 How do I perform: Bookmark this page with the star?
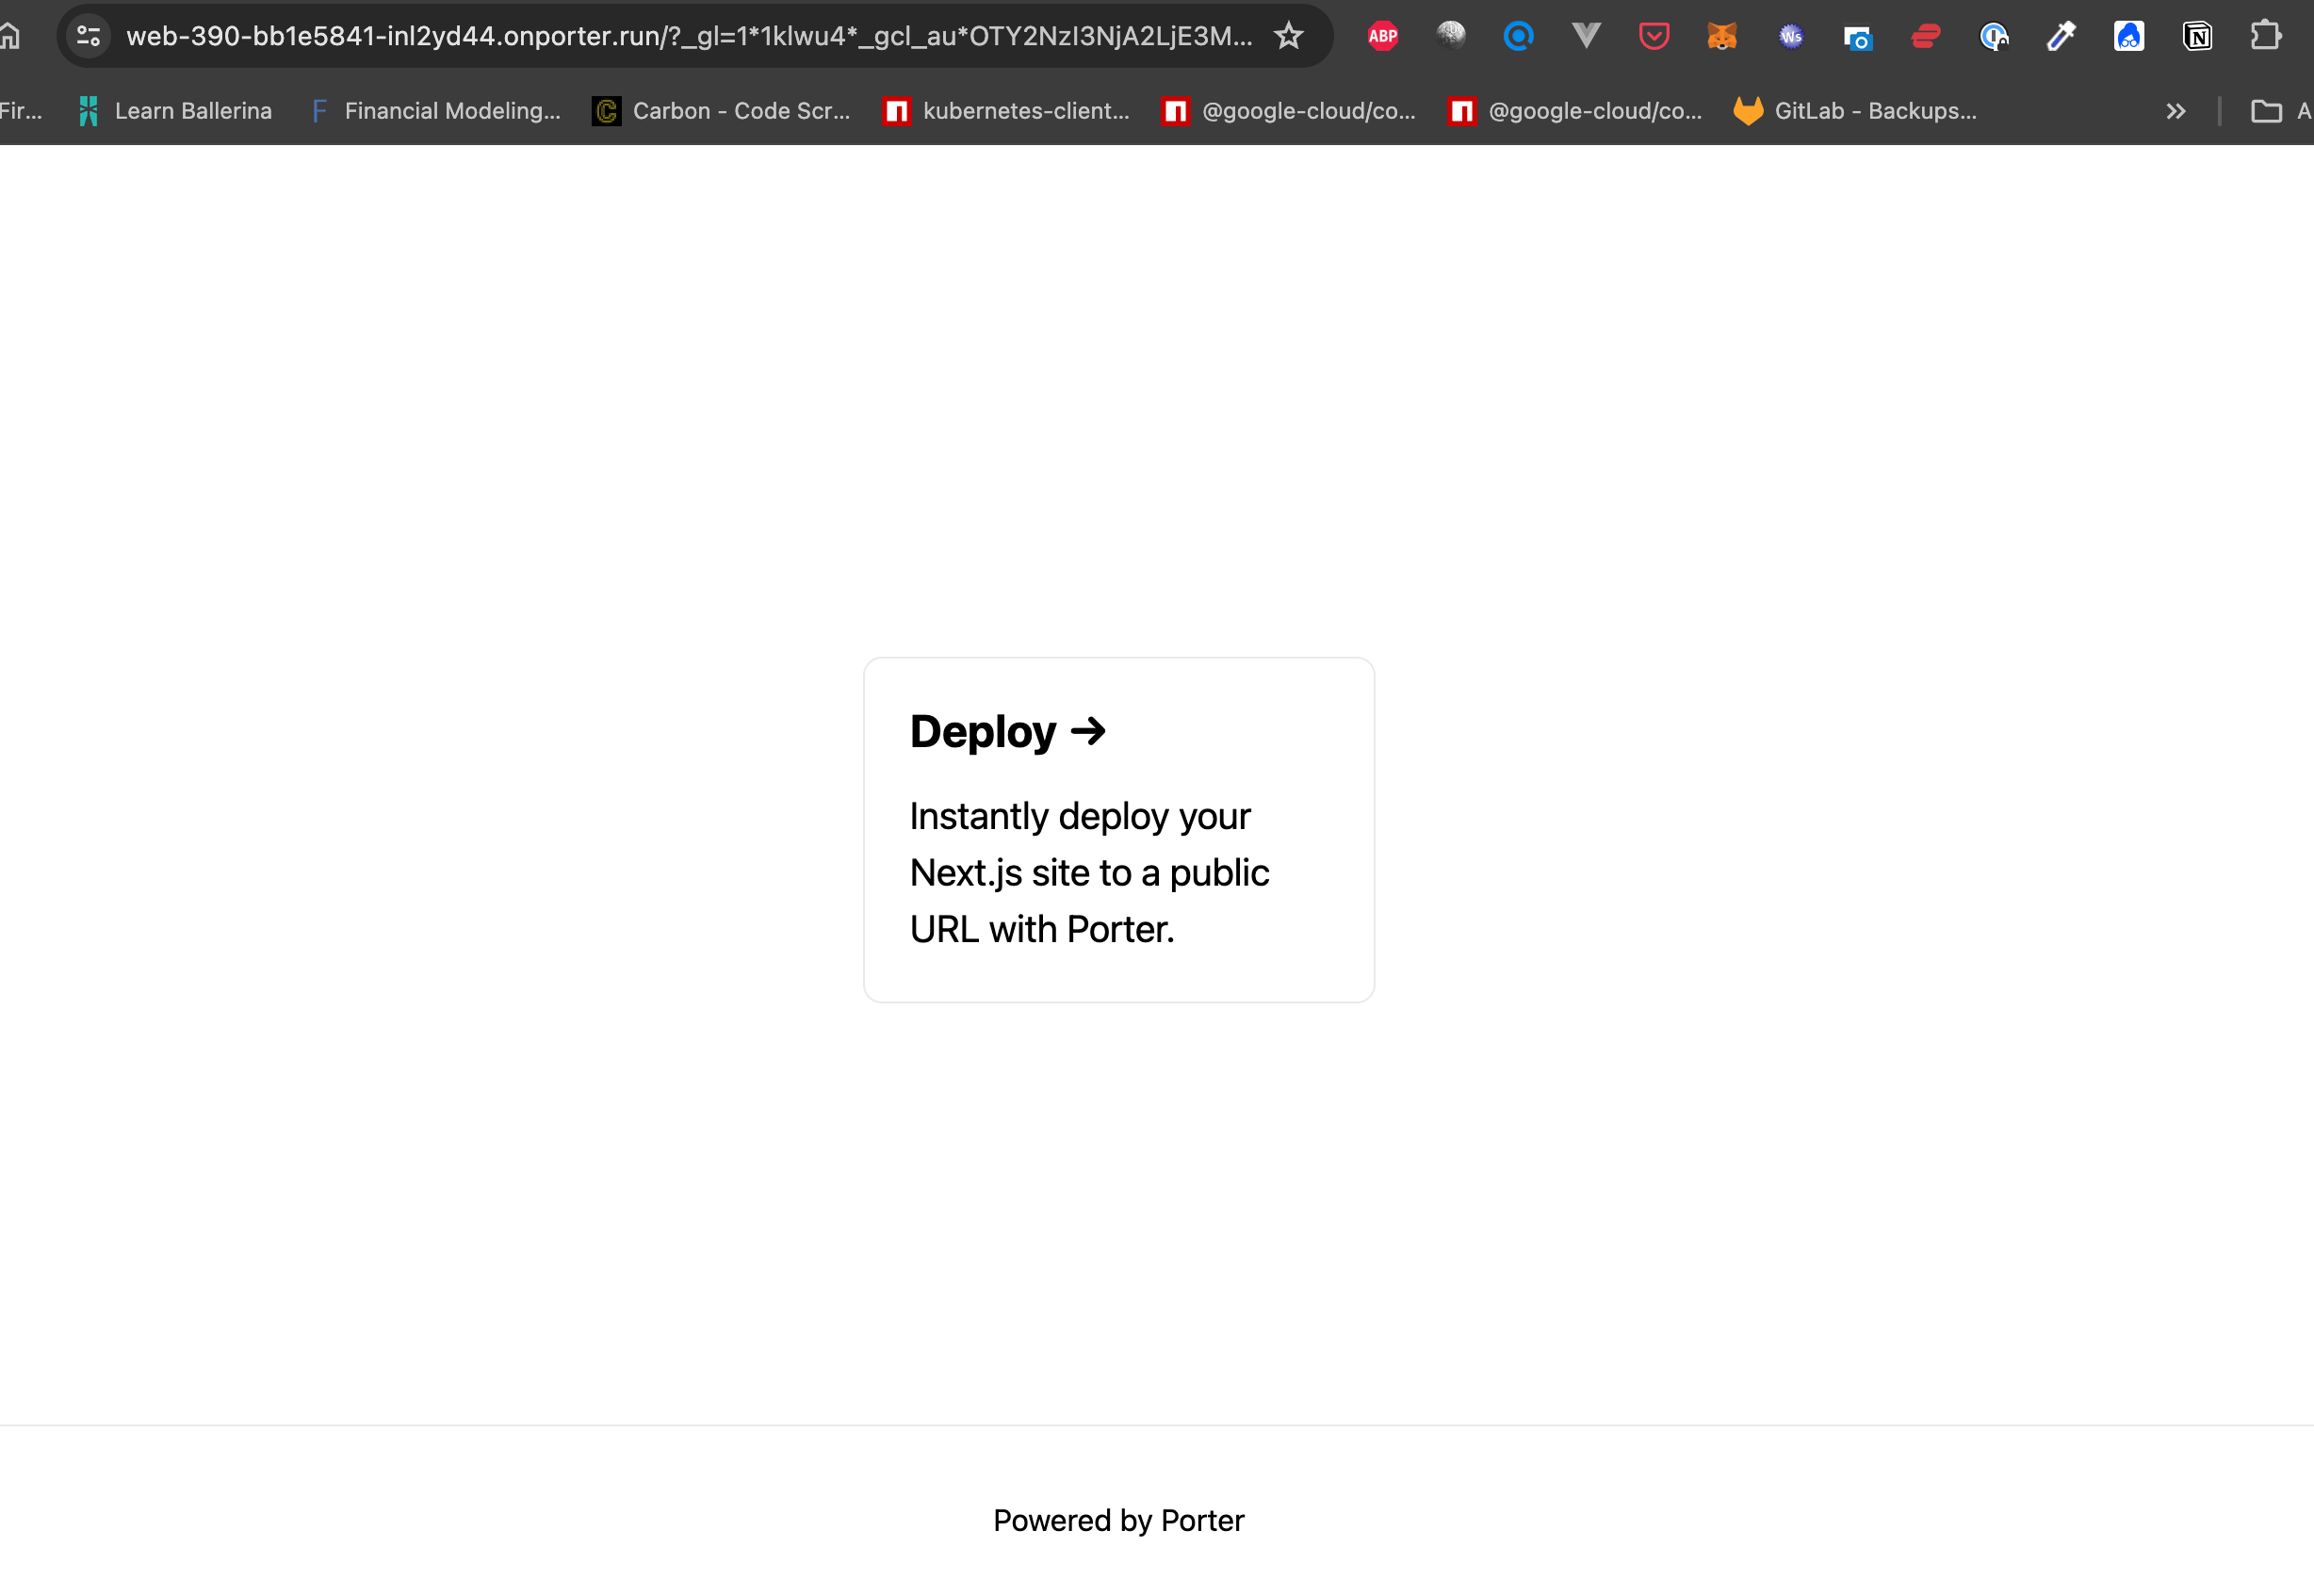[x=1288, y=37]
